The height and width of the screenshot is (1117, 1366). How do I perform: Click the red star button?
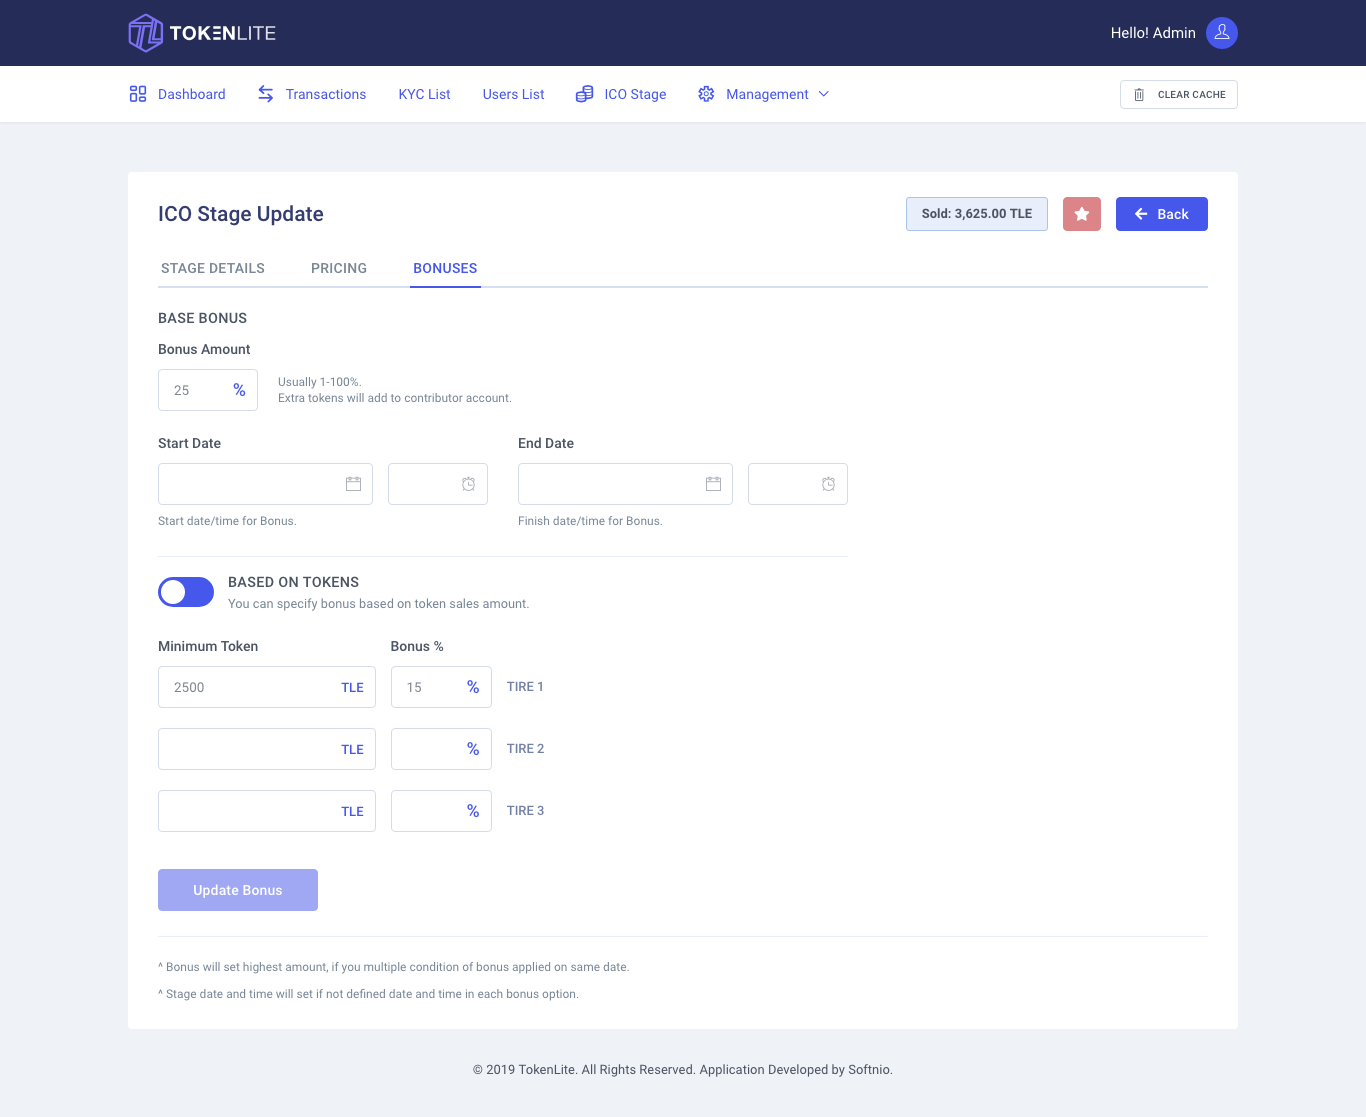tap(1081, 214)
